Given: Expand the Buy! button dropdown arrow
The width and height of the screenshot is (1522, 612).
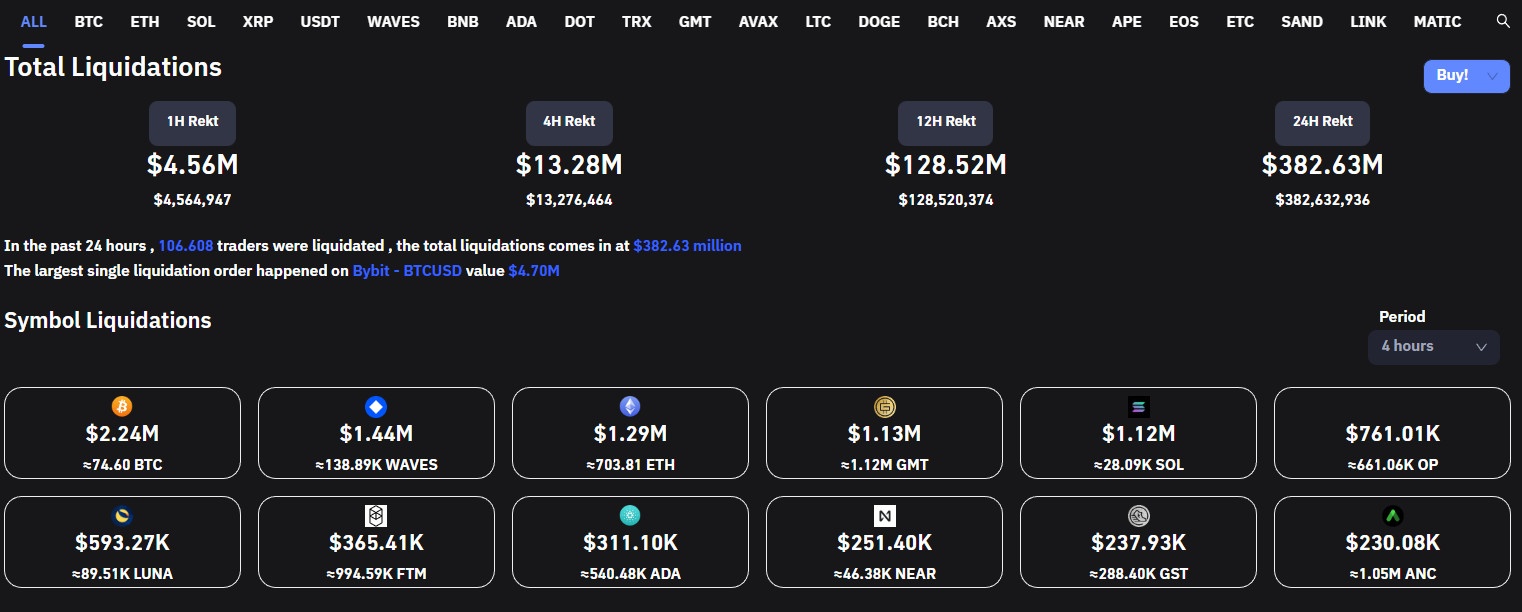Looking at the screenshot, I should point(1491,75).
